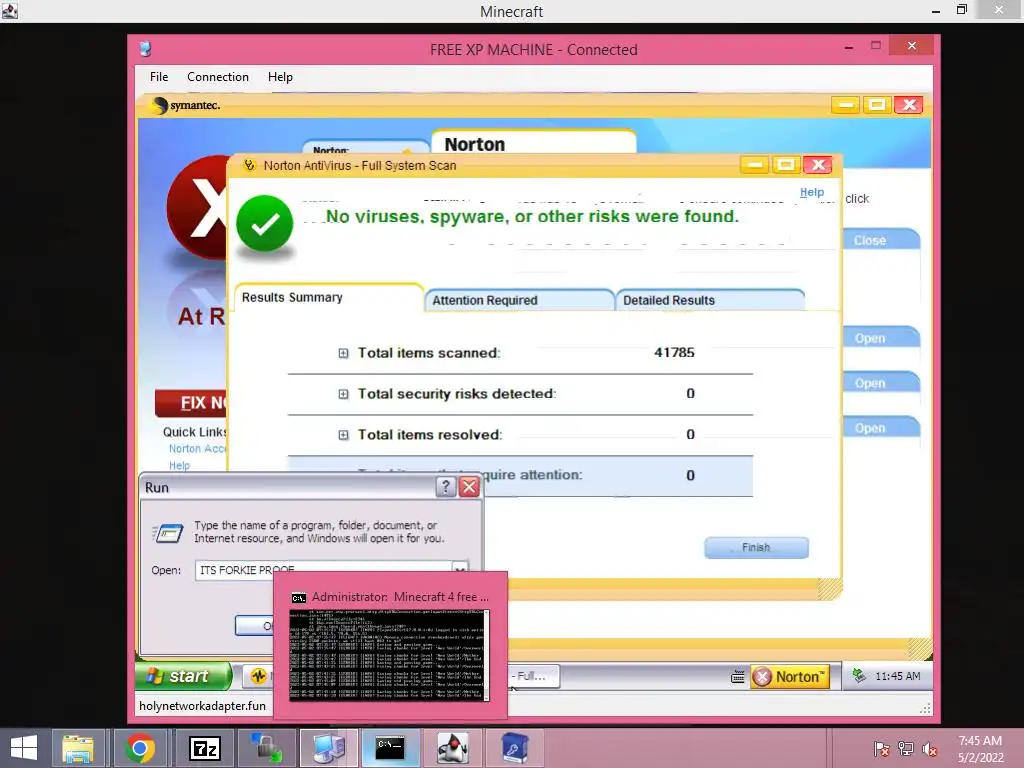This screenshot has height=768, width=1024.
Task: Click the Norton tab in main window
Action: click(534, 143)
